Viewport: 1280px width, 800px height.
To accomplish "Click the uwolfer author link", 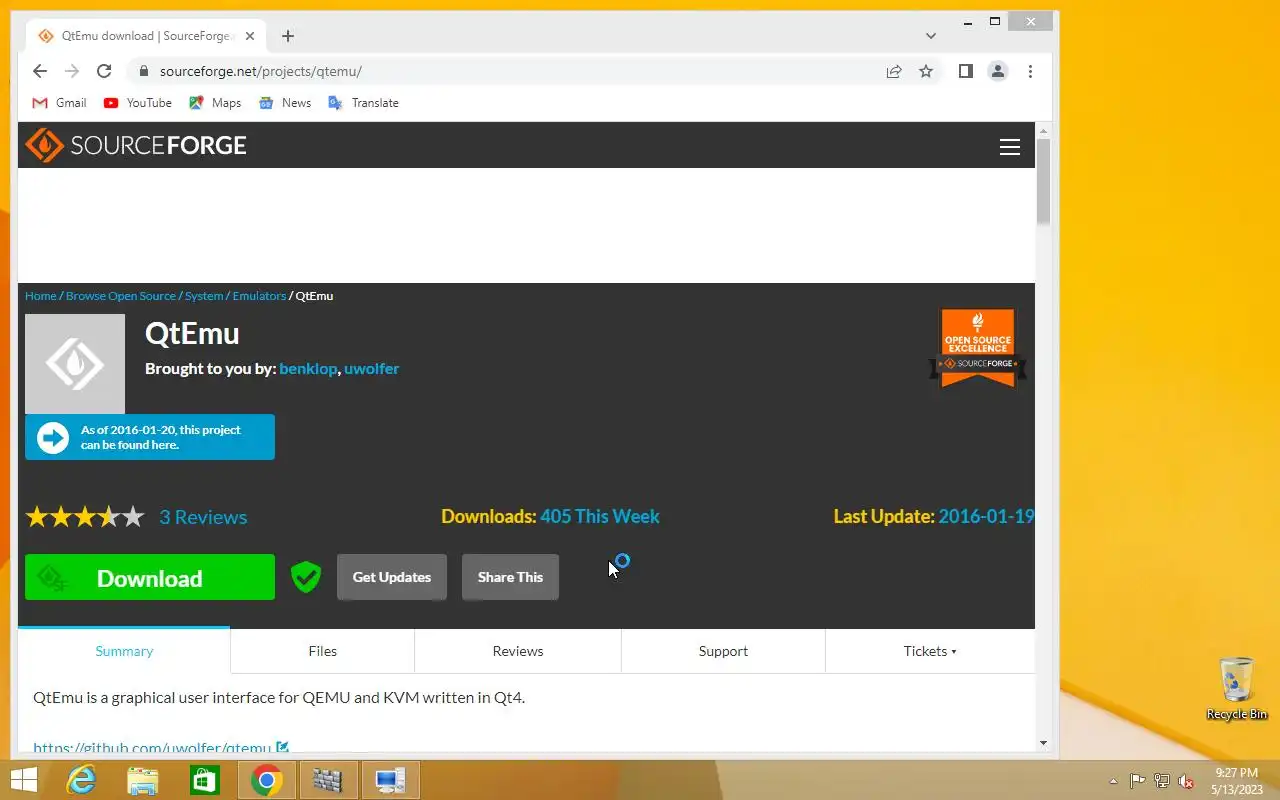I will (x=372, y=368).
